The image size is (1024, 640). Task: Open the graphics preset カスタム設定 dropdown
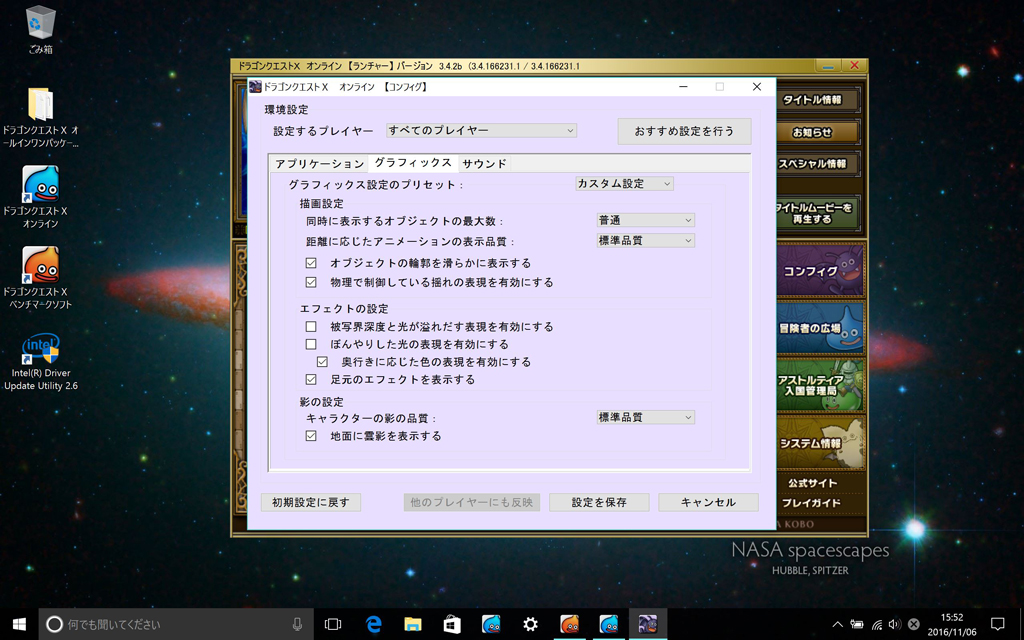click(x=624, y=184)
